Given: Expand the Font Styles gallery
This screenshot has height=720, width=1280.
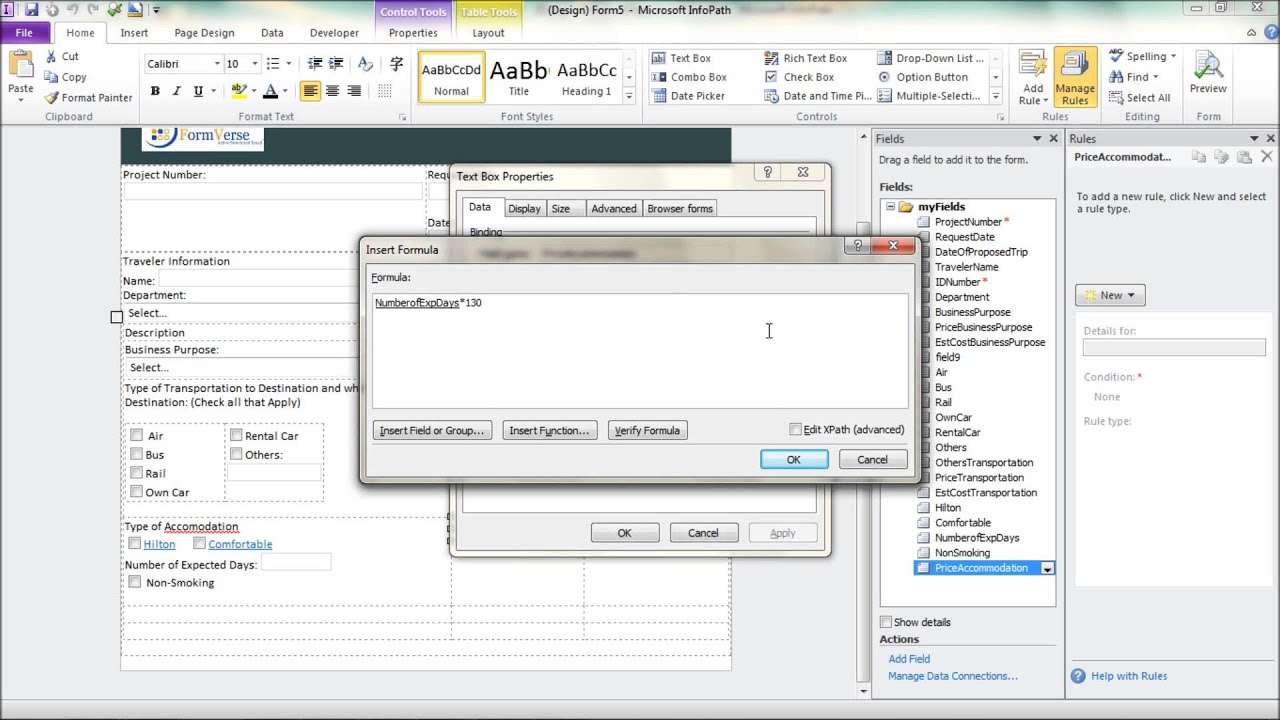Looking at the screenshot, I should coord(629,96).
